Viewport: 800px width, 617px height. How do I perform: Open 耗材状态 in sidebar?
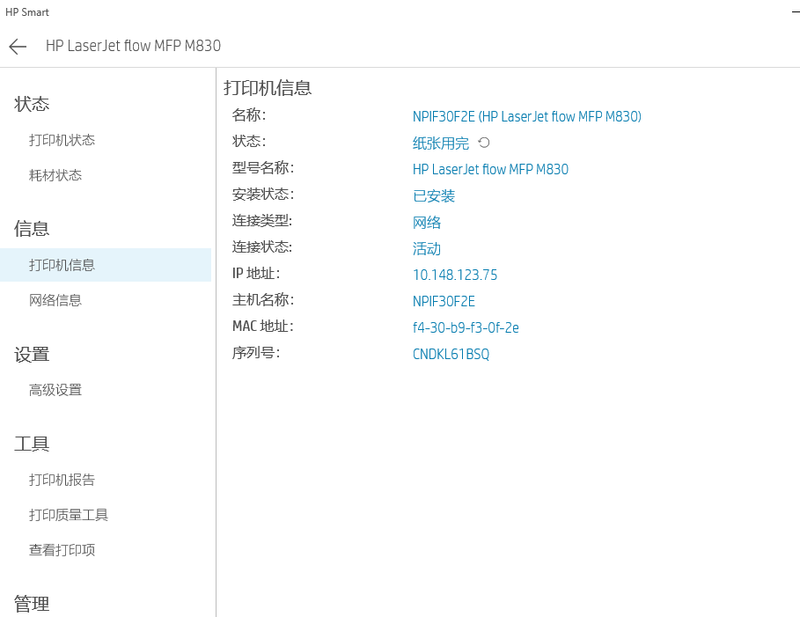tap(55, 175)
